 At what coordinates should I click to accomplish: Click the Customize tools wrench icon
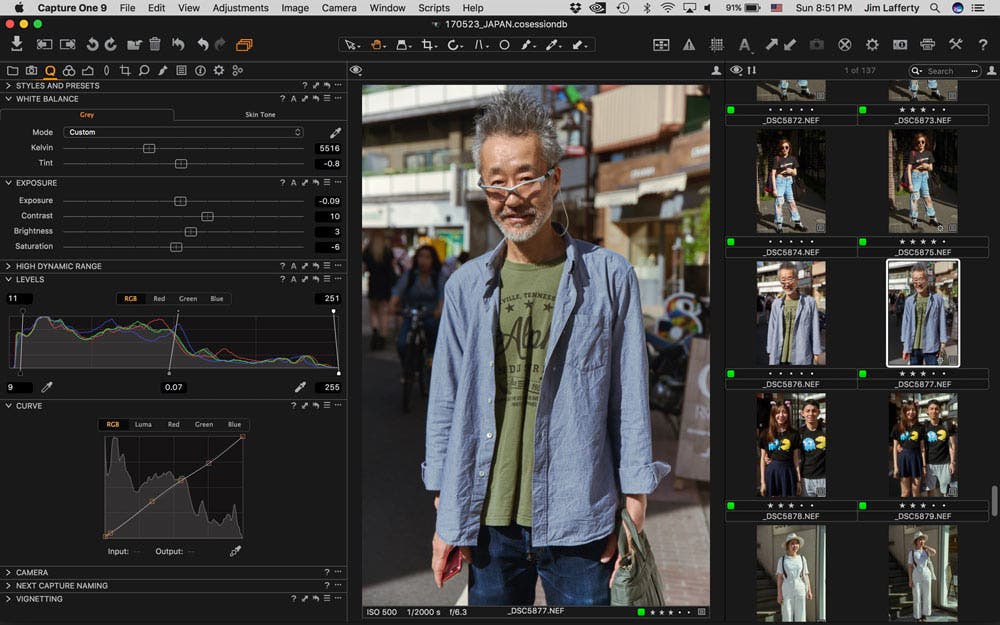tap(955, 45)
